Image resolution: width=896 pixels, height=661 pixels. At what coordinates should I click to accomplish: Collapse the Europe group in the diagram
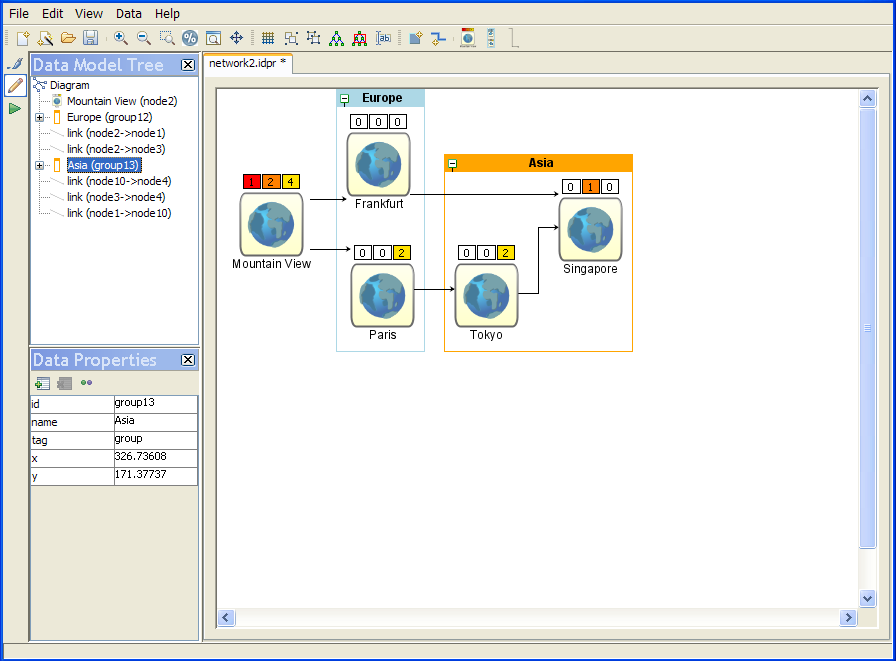click(x=345, y=99)
